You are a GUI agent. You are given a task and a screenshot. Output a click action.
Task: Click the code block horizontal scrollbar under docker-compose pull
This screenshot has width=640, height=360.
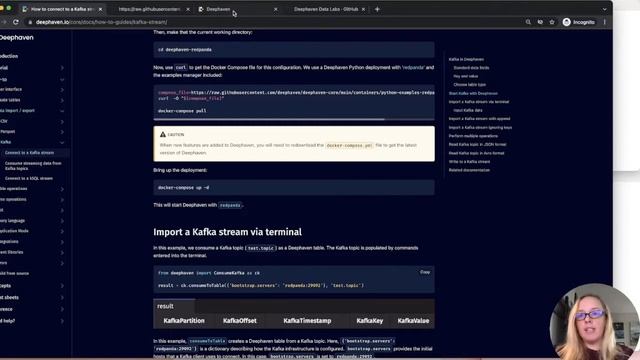point(269,119)
